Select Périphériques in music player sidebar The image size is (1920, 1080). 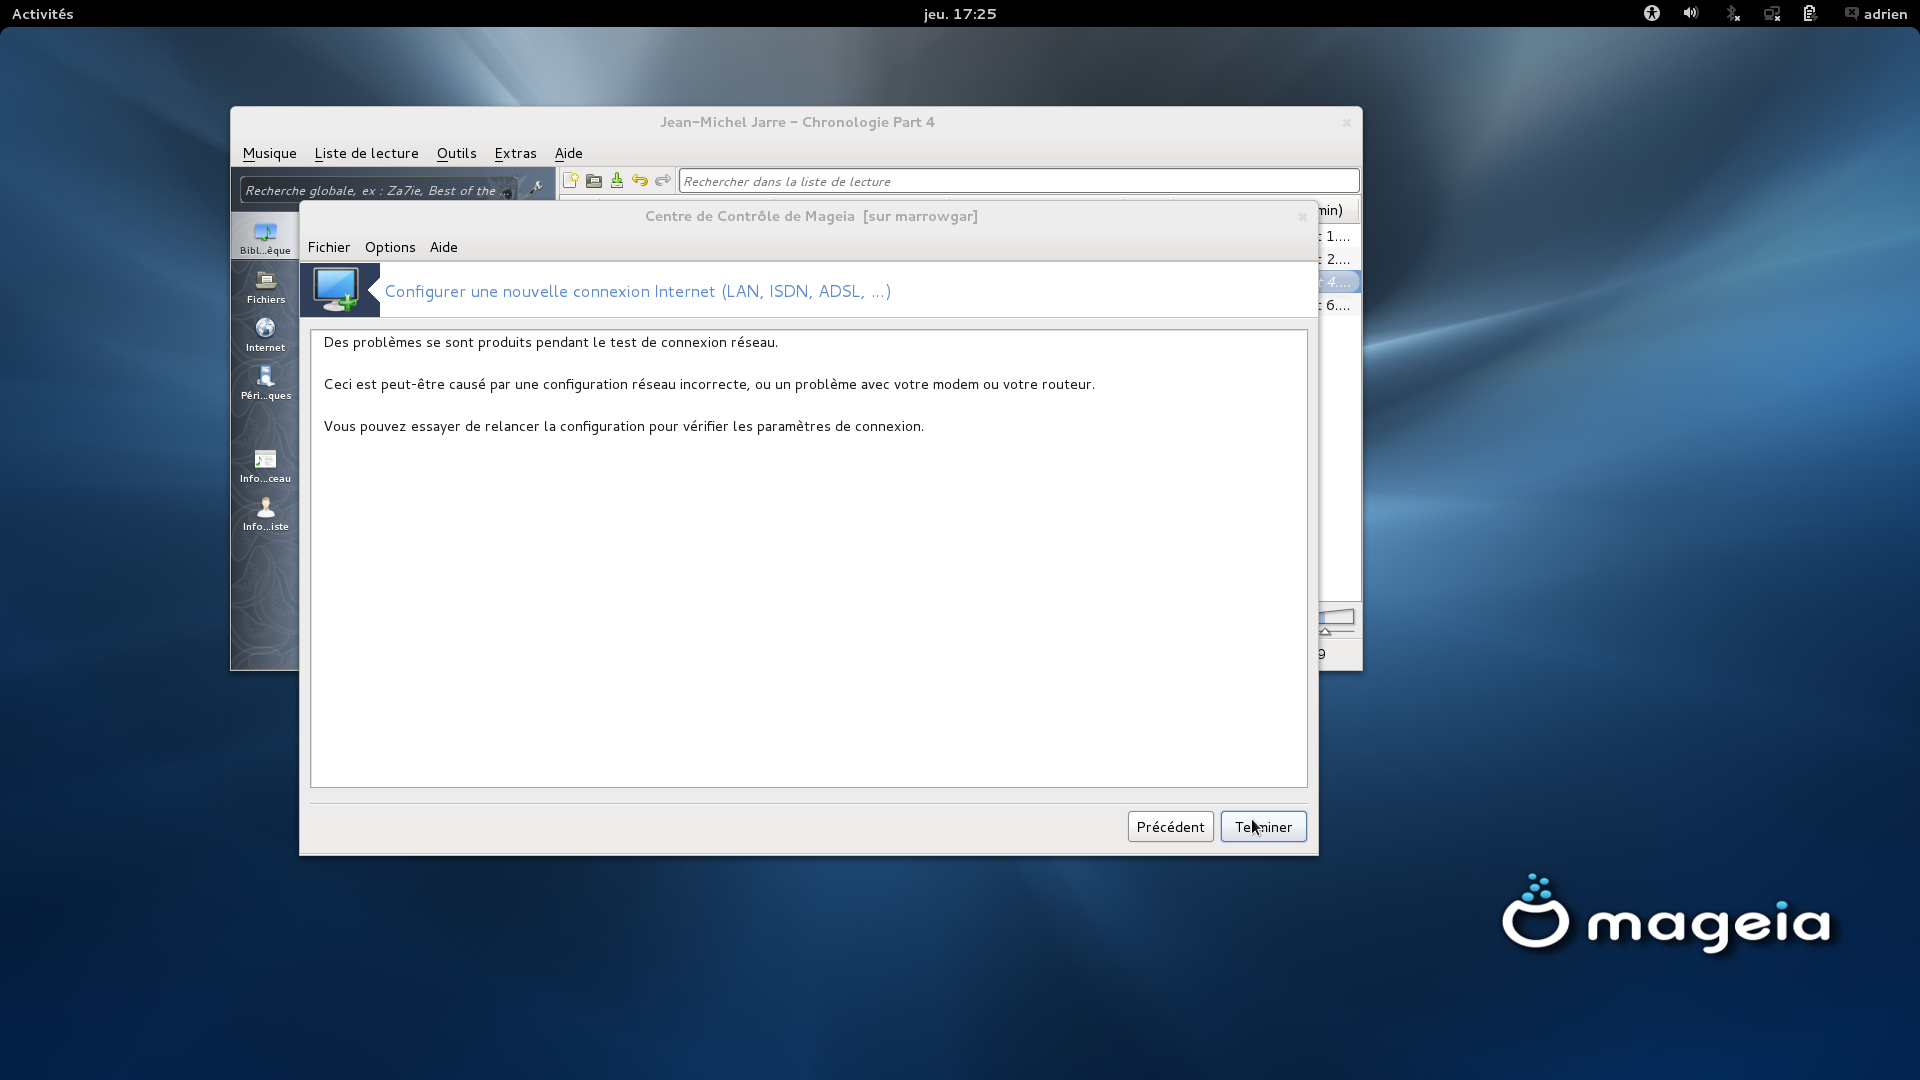click(x=265, y=383)
